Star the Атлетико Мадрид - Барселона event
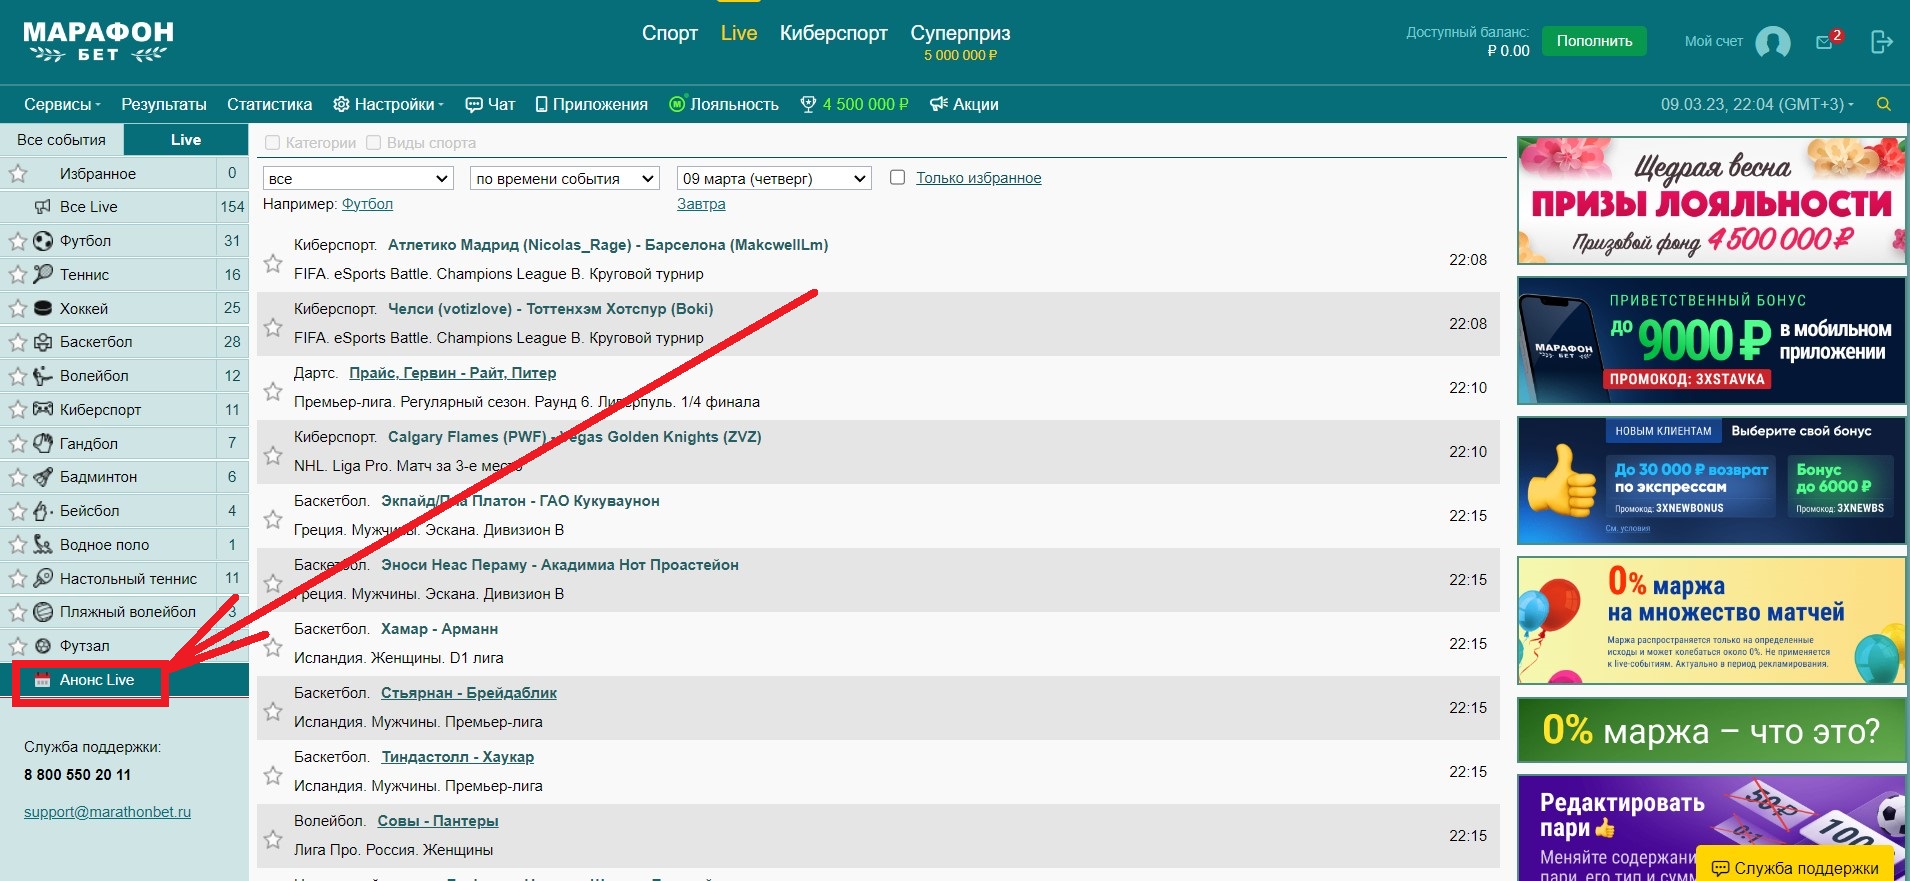 pyautogui.click(x=272, y=263)
